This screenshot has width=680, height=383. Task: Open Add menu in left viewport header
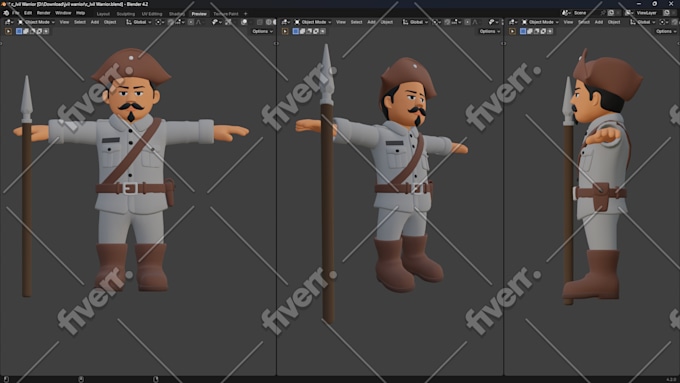pos(95,22)
